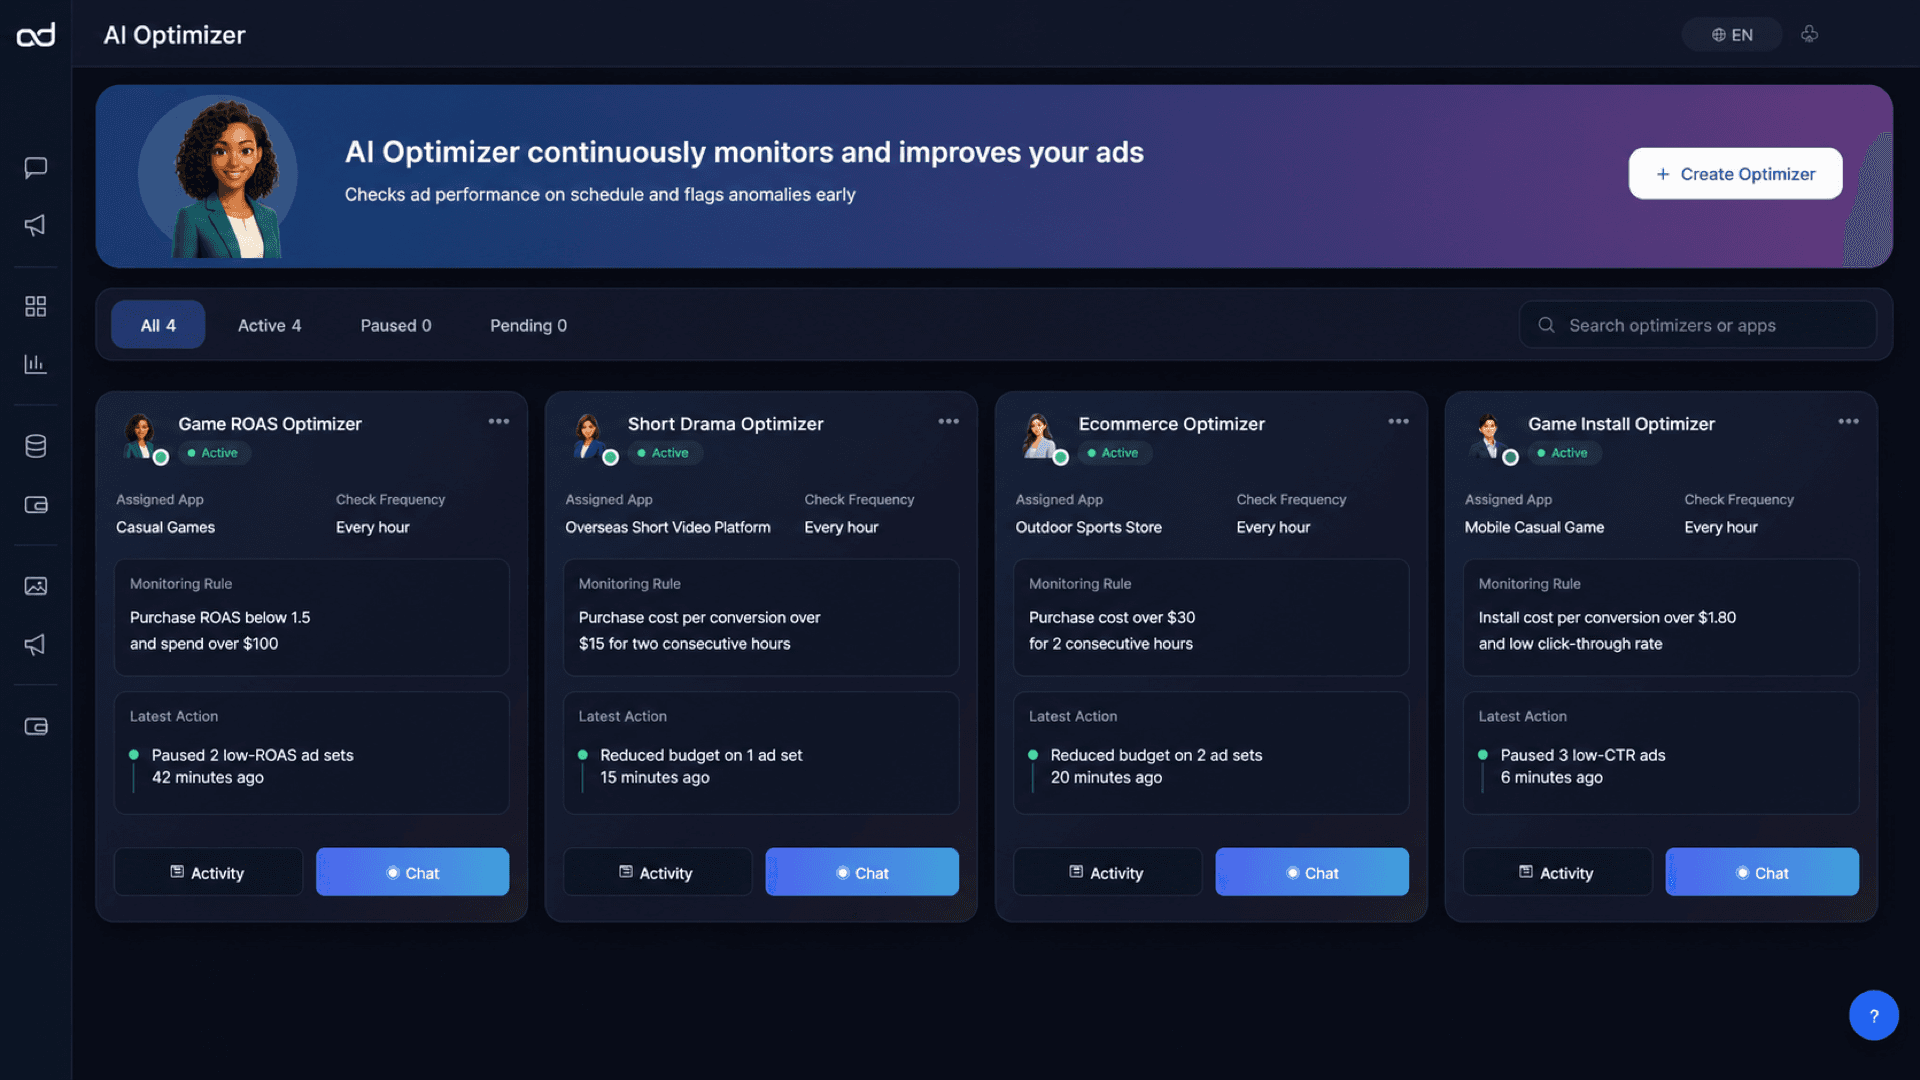Focus the Search optimizers or apps field
This screenshot has height=1080, width=1920.
click(x=1698, y=325)
